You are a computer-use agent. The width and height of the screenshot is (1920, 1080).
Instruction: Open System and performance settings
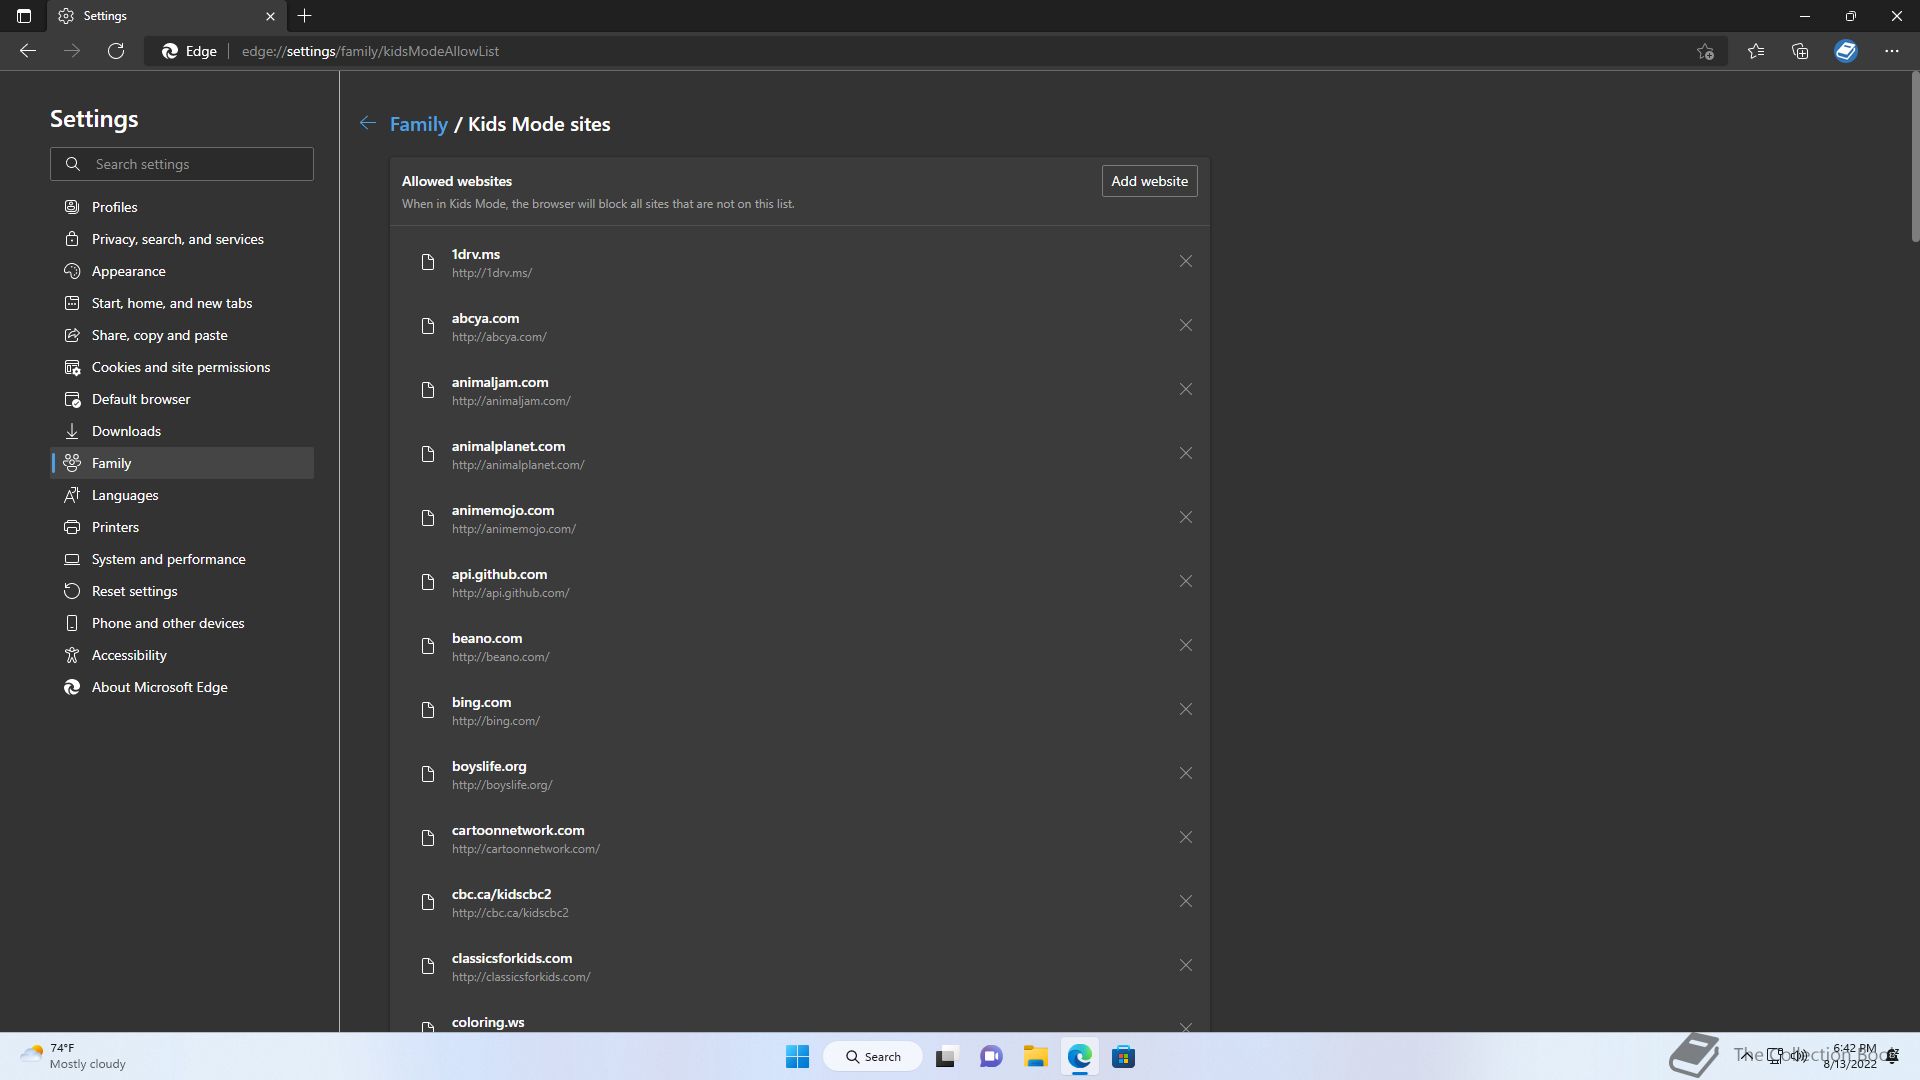(182, 559)
